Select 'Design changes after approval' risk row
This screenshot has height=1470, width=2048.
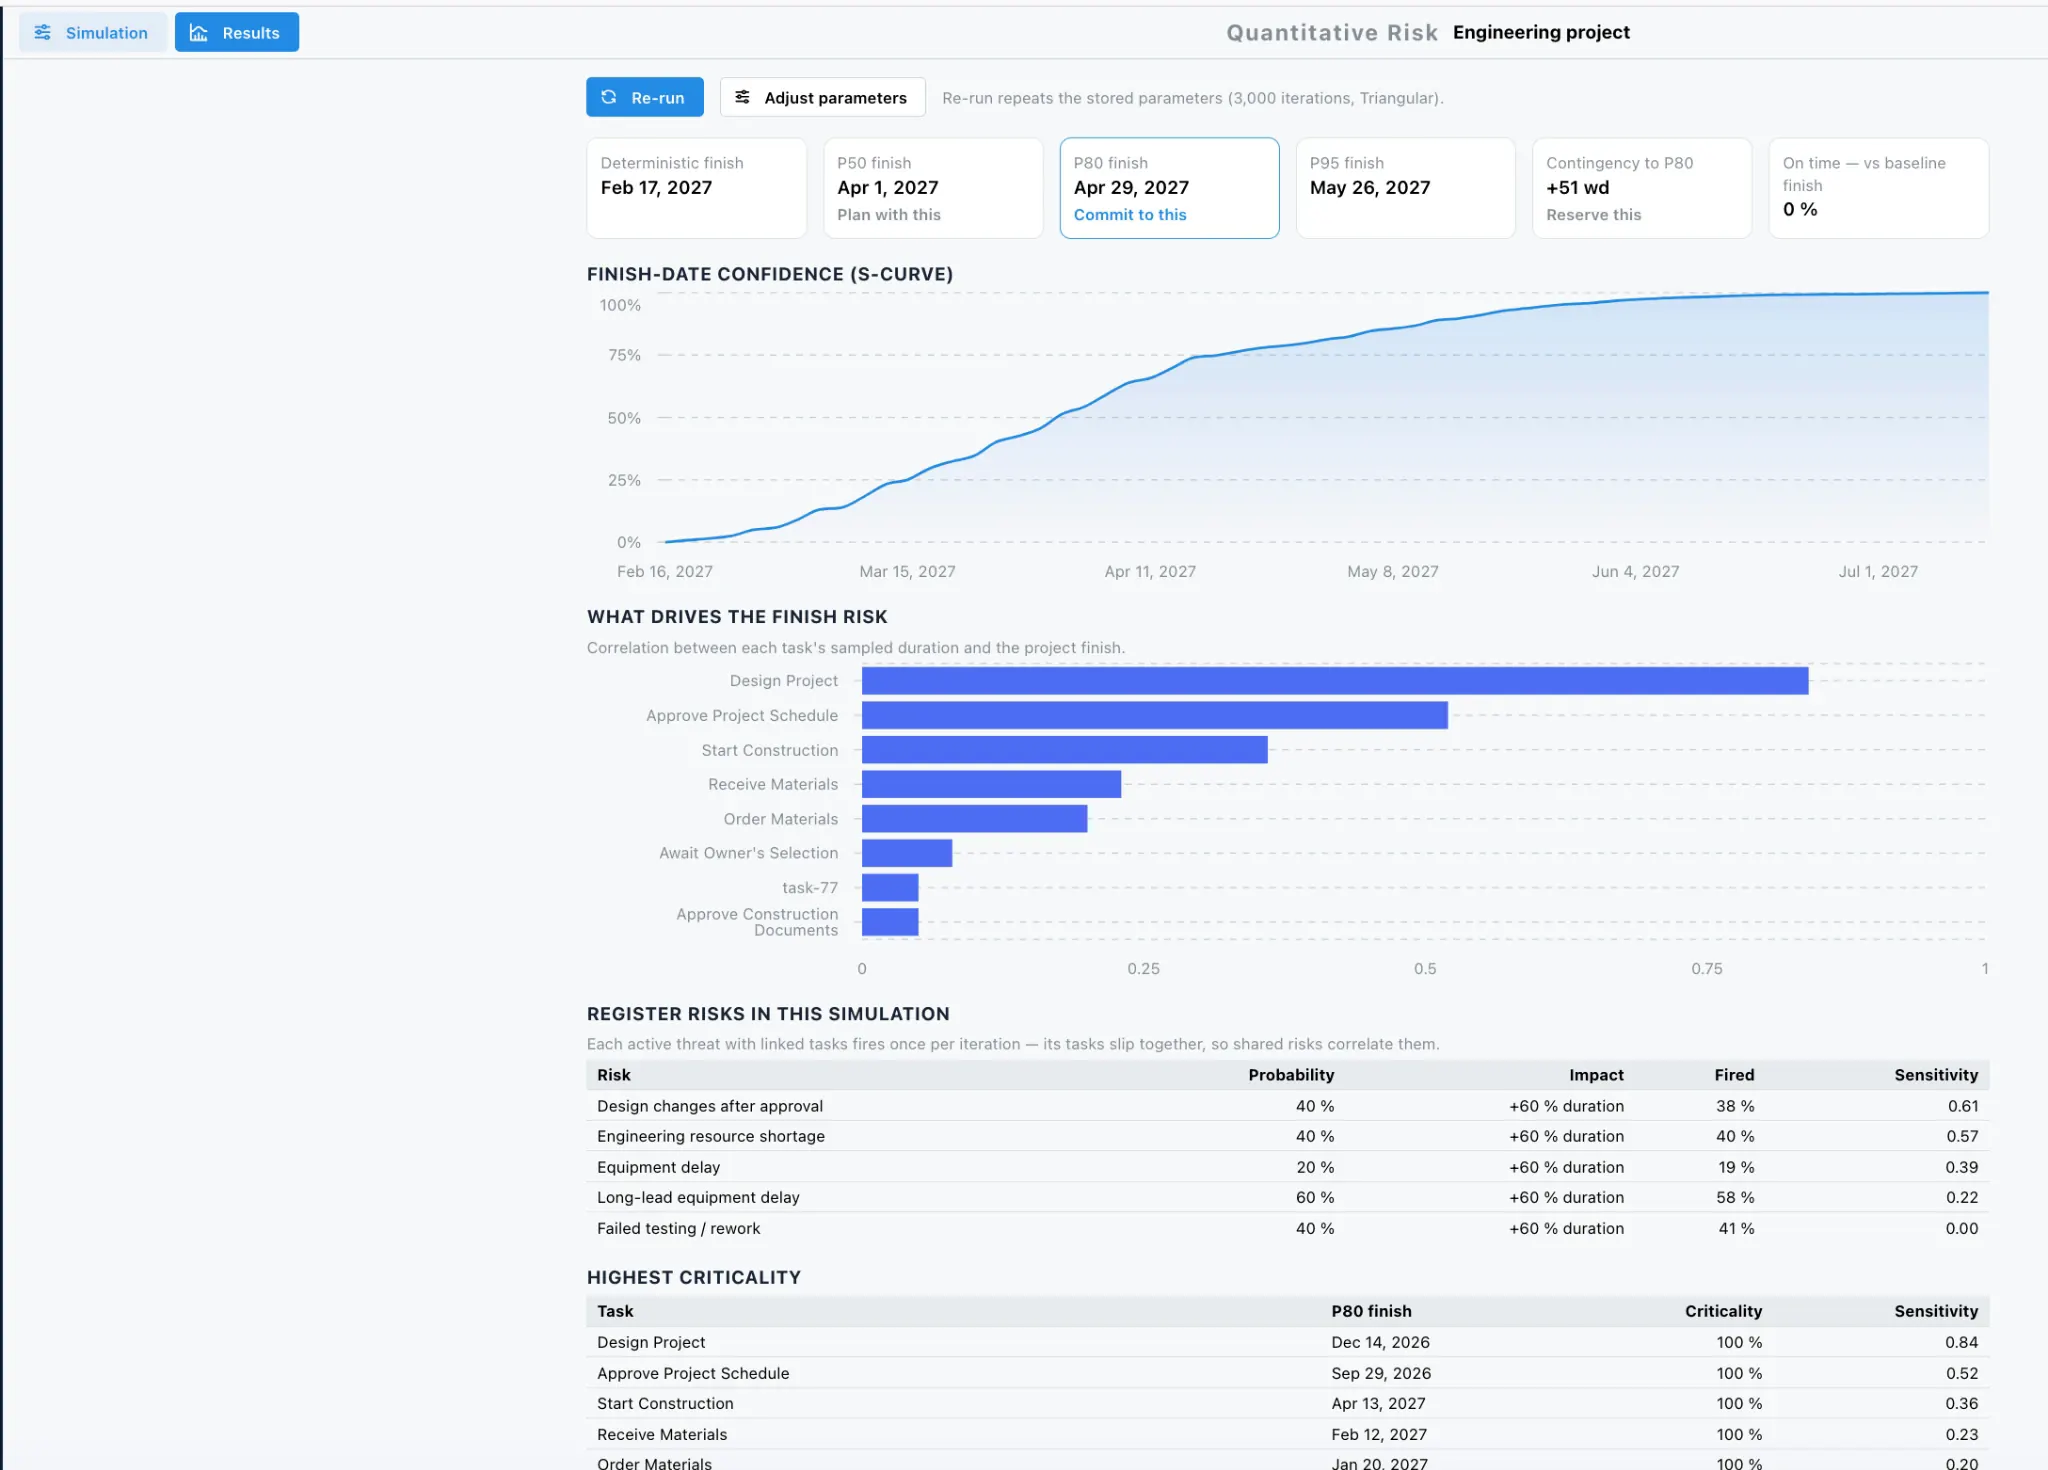click(x=1288, y=1106)
